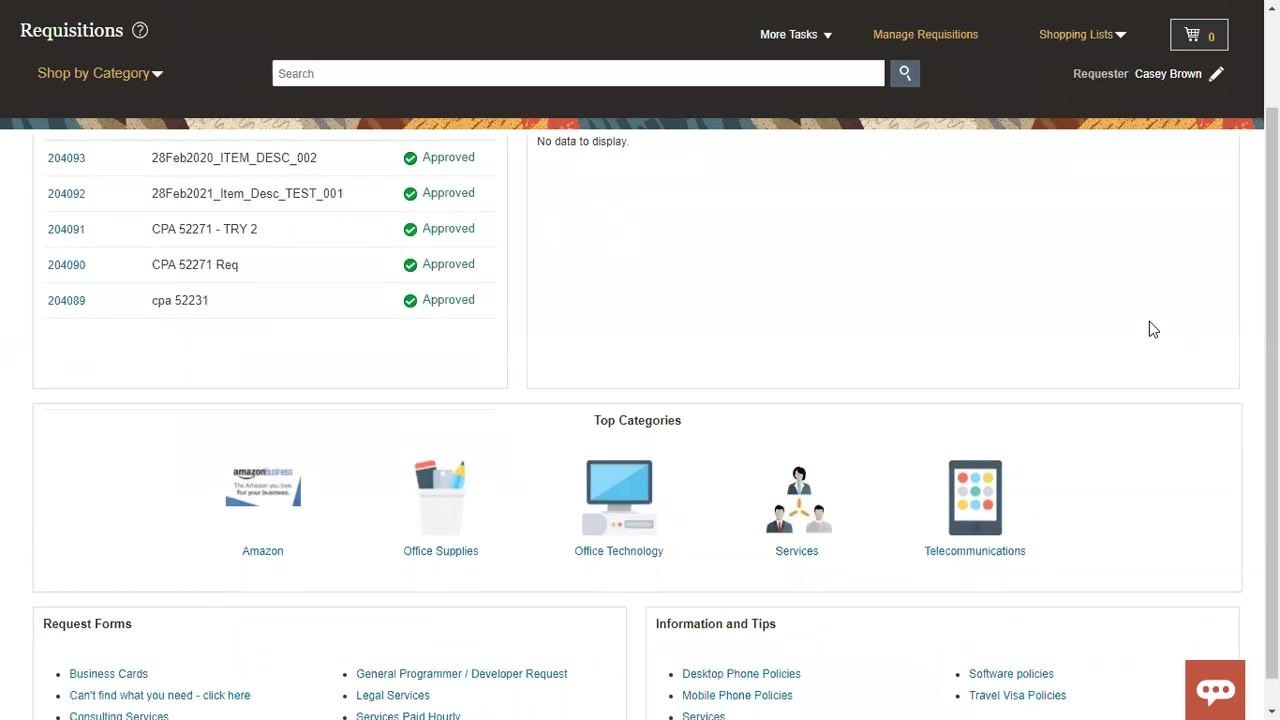Open Manage Requisitions

(925, 35)
